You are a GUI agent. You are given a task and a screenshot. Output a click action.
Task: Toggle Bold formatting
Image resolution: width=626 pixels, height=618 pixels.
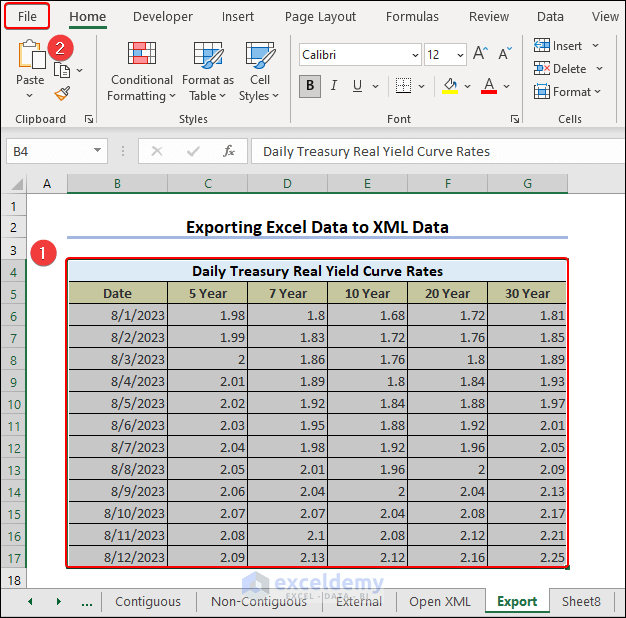(310, 86)
